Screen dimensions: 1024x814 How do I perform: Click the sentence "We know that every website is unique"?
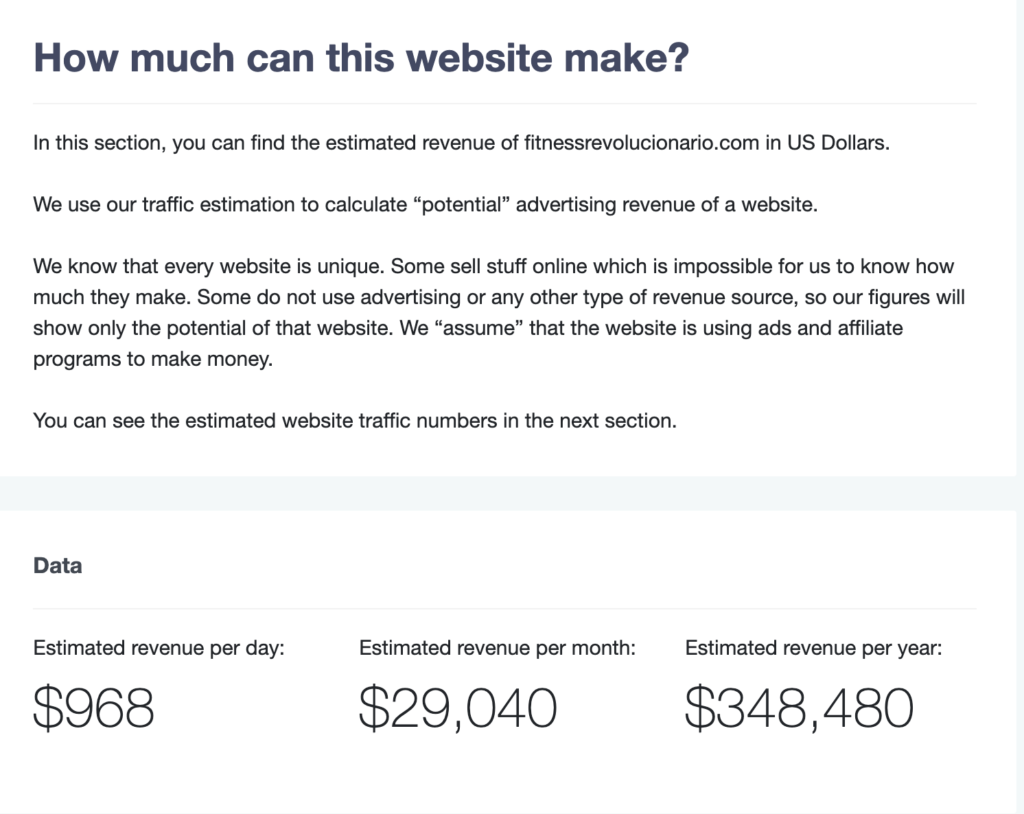pos(209,266)
